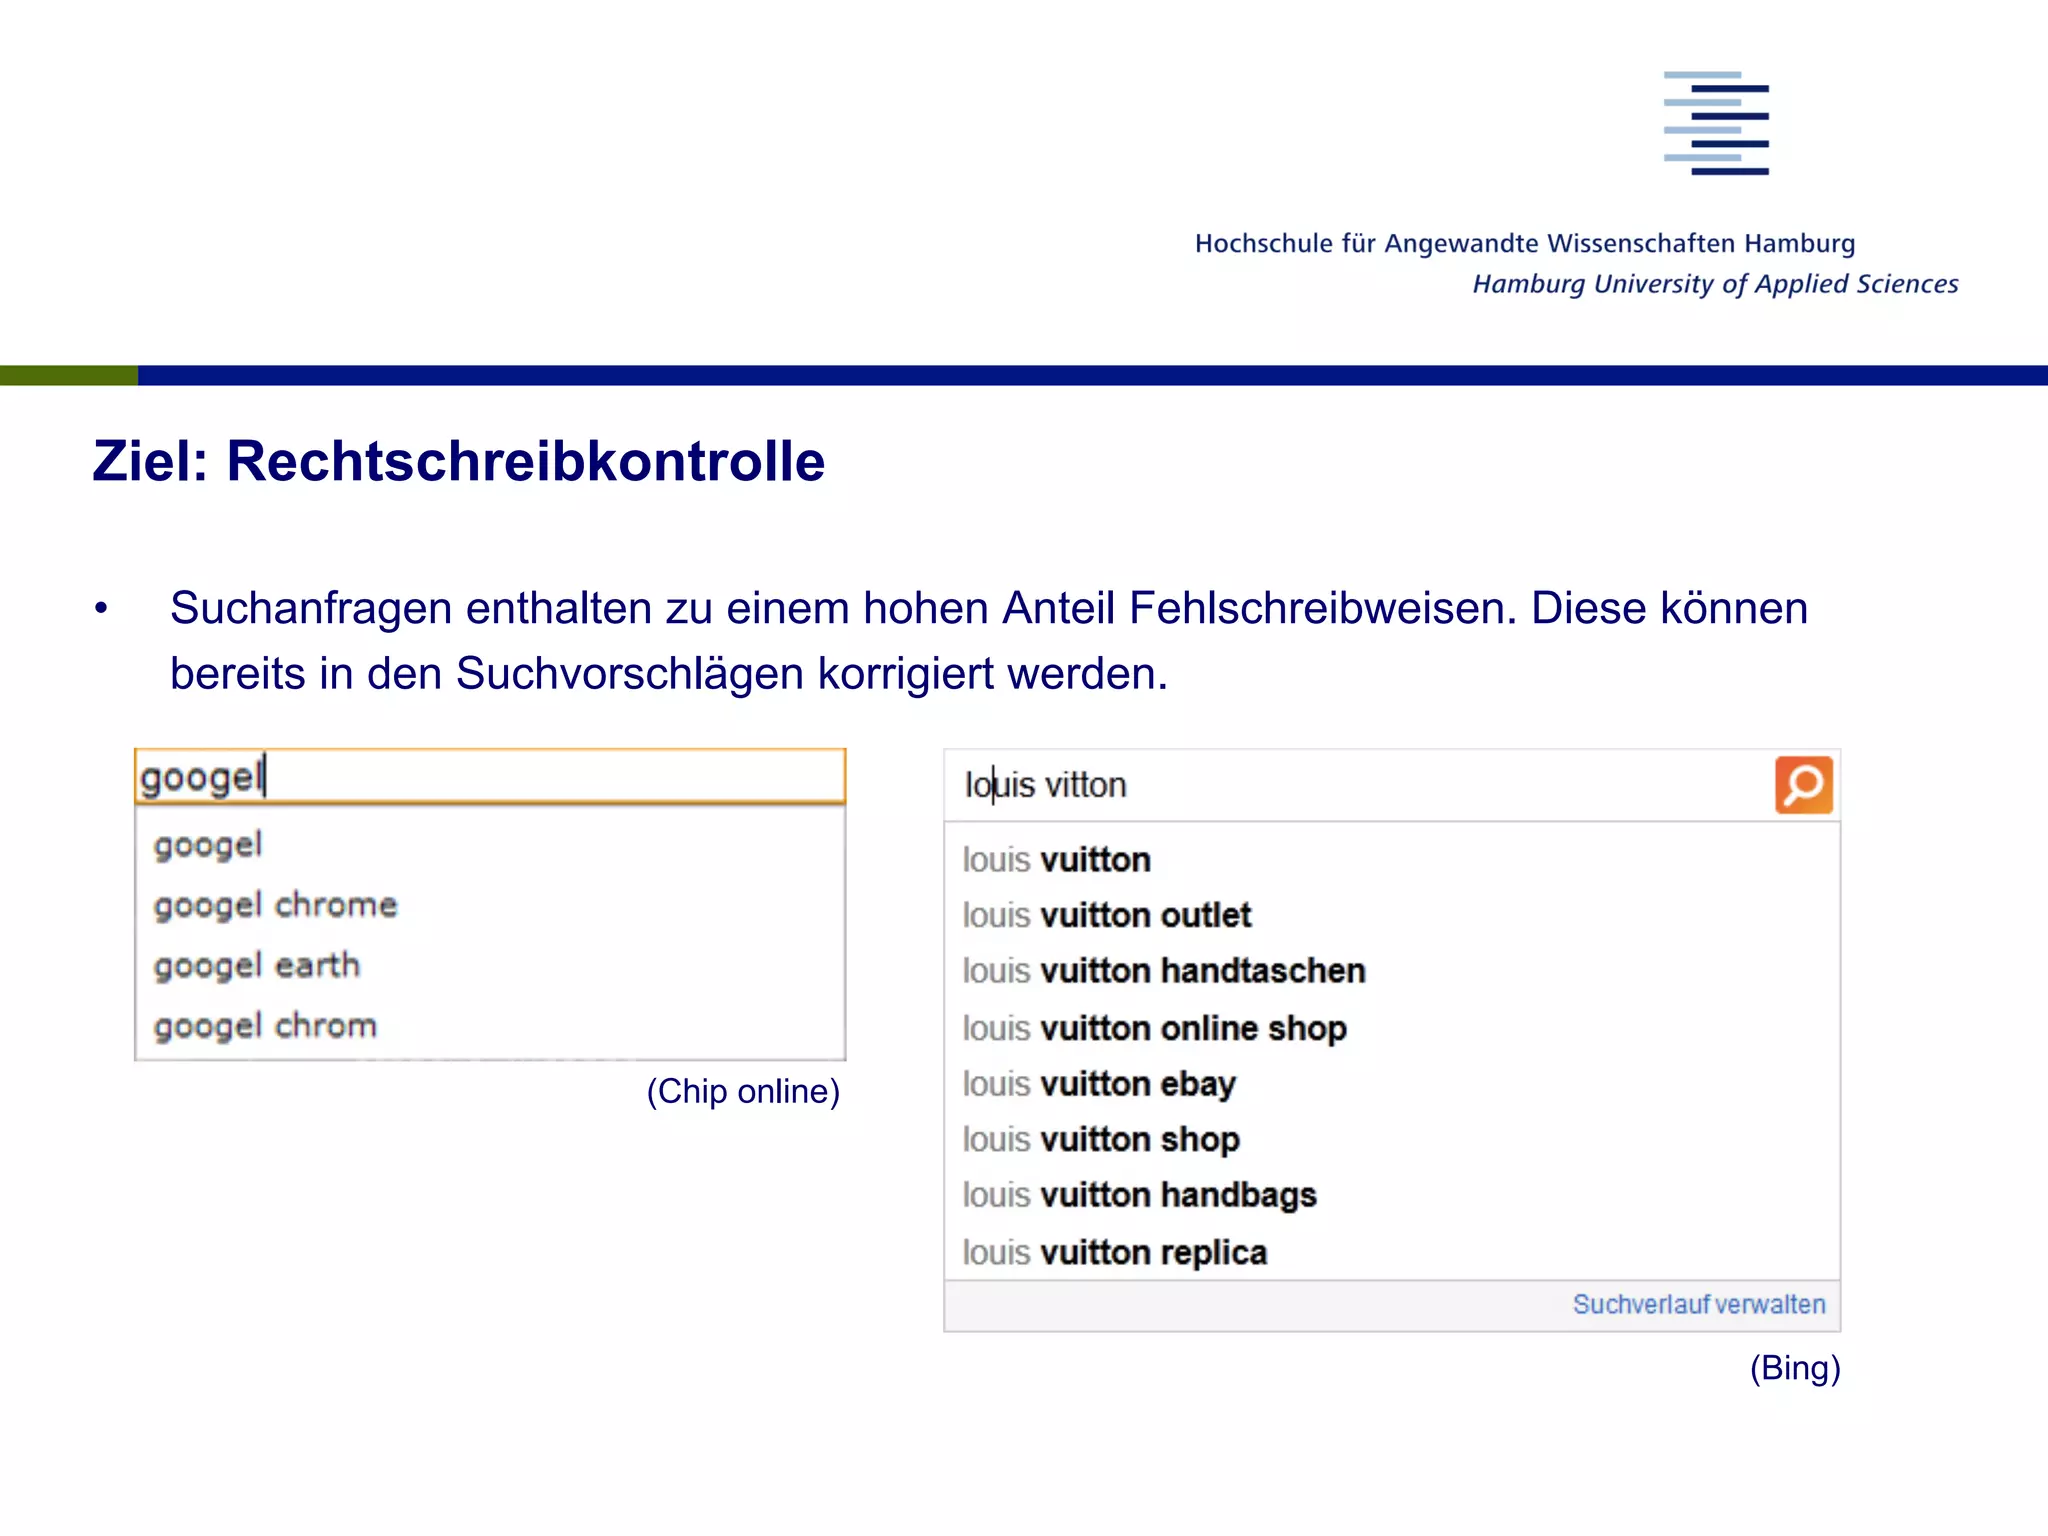This screenshot has width=2048, height=1536.
Task: Click 'Hochschule für Angewandte Wissenschaften Hamburg' text
Action: coord(1525,243)
